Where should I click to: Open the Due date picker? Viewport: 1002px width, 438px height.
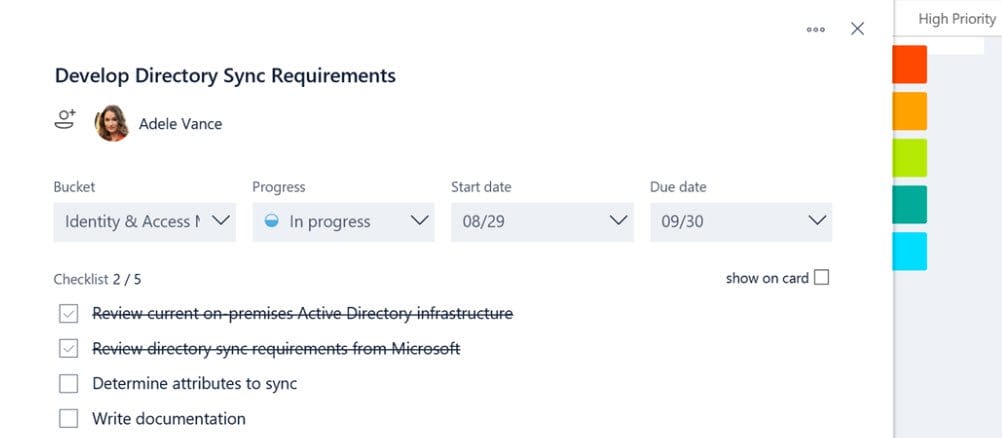[x=741, y=221]
